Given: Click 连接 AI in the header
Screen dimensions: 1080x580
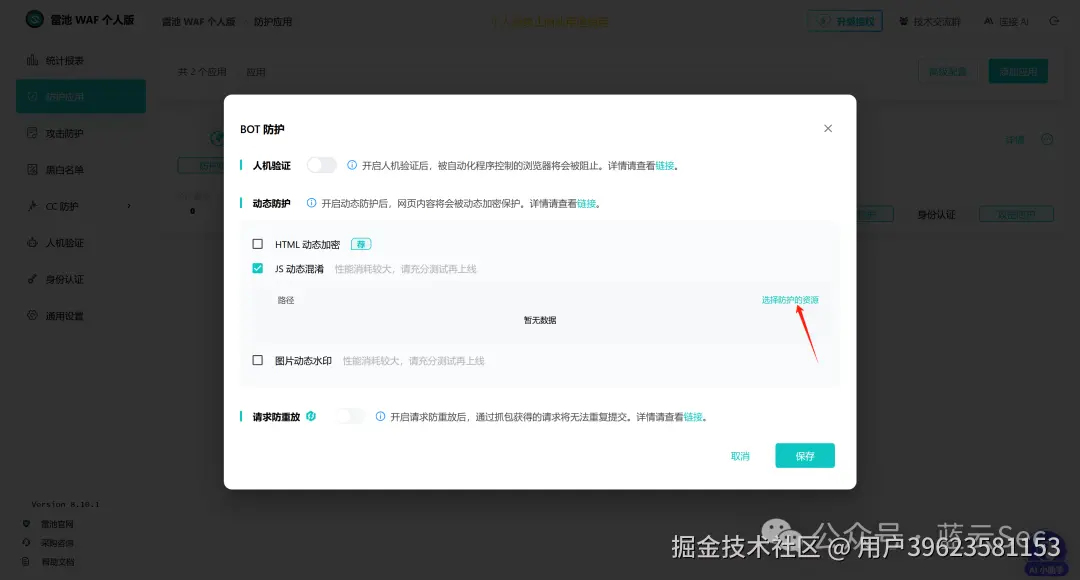Looking at the screenshot, I should (1006, 21).
